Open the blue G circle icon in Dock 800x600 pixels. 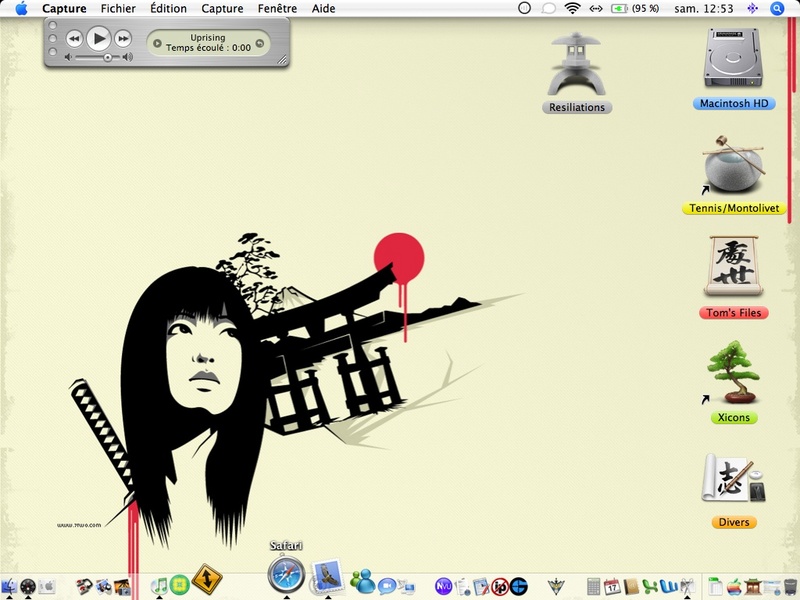click(x=519, y=587)
